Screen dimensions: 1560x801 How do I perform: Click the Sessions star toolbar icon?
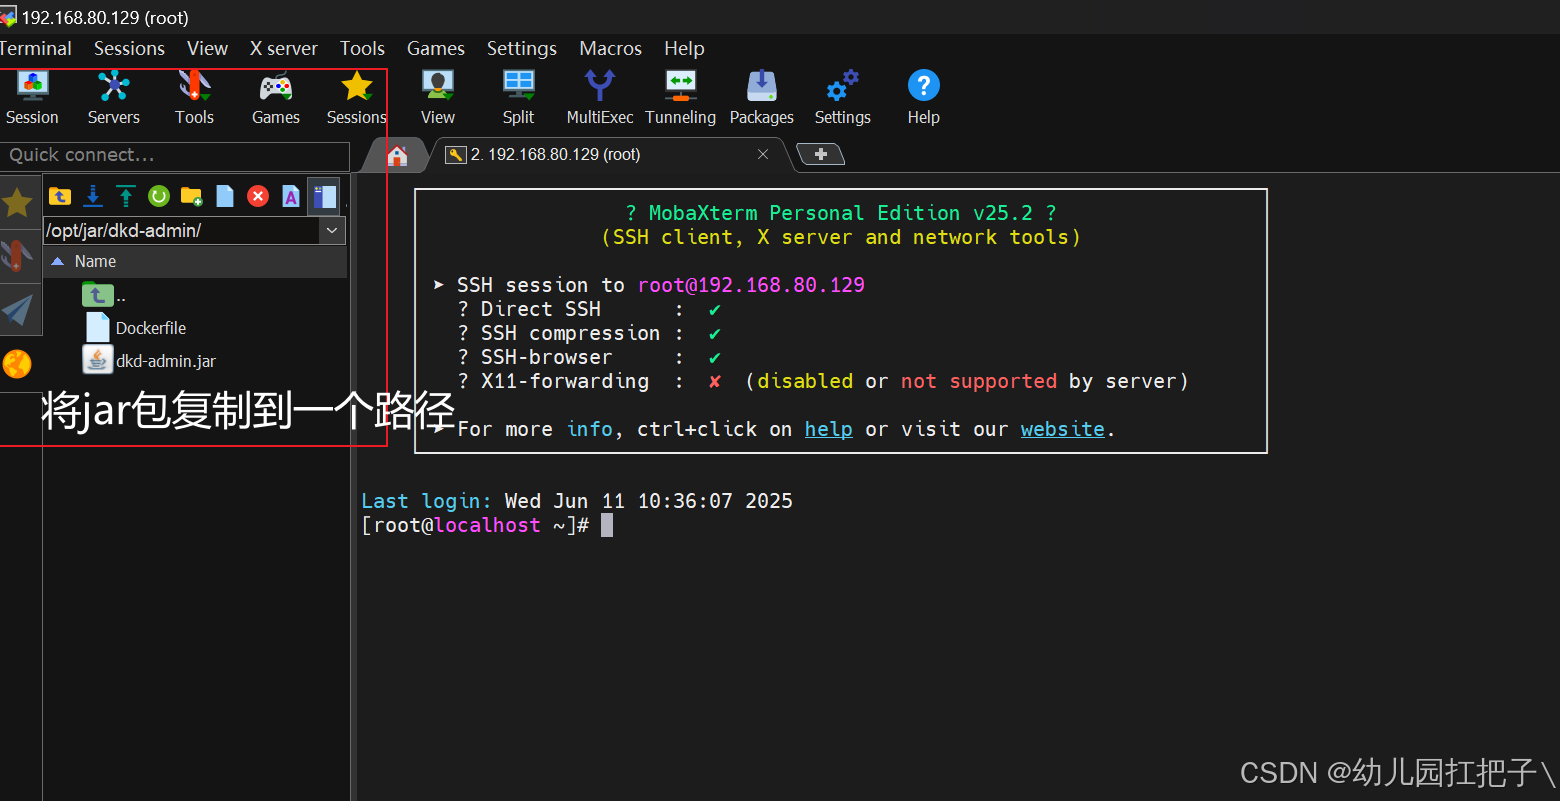click(x=357, y=98)
